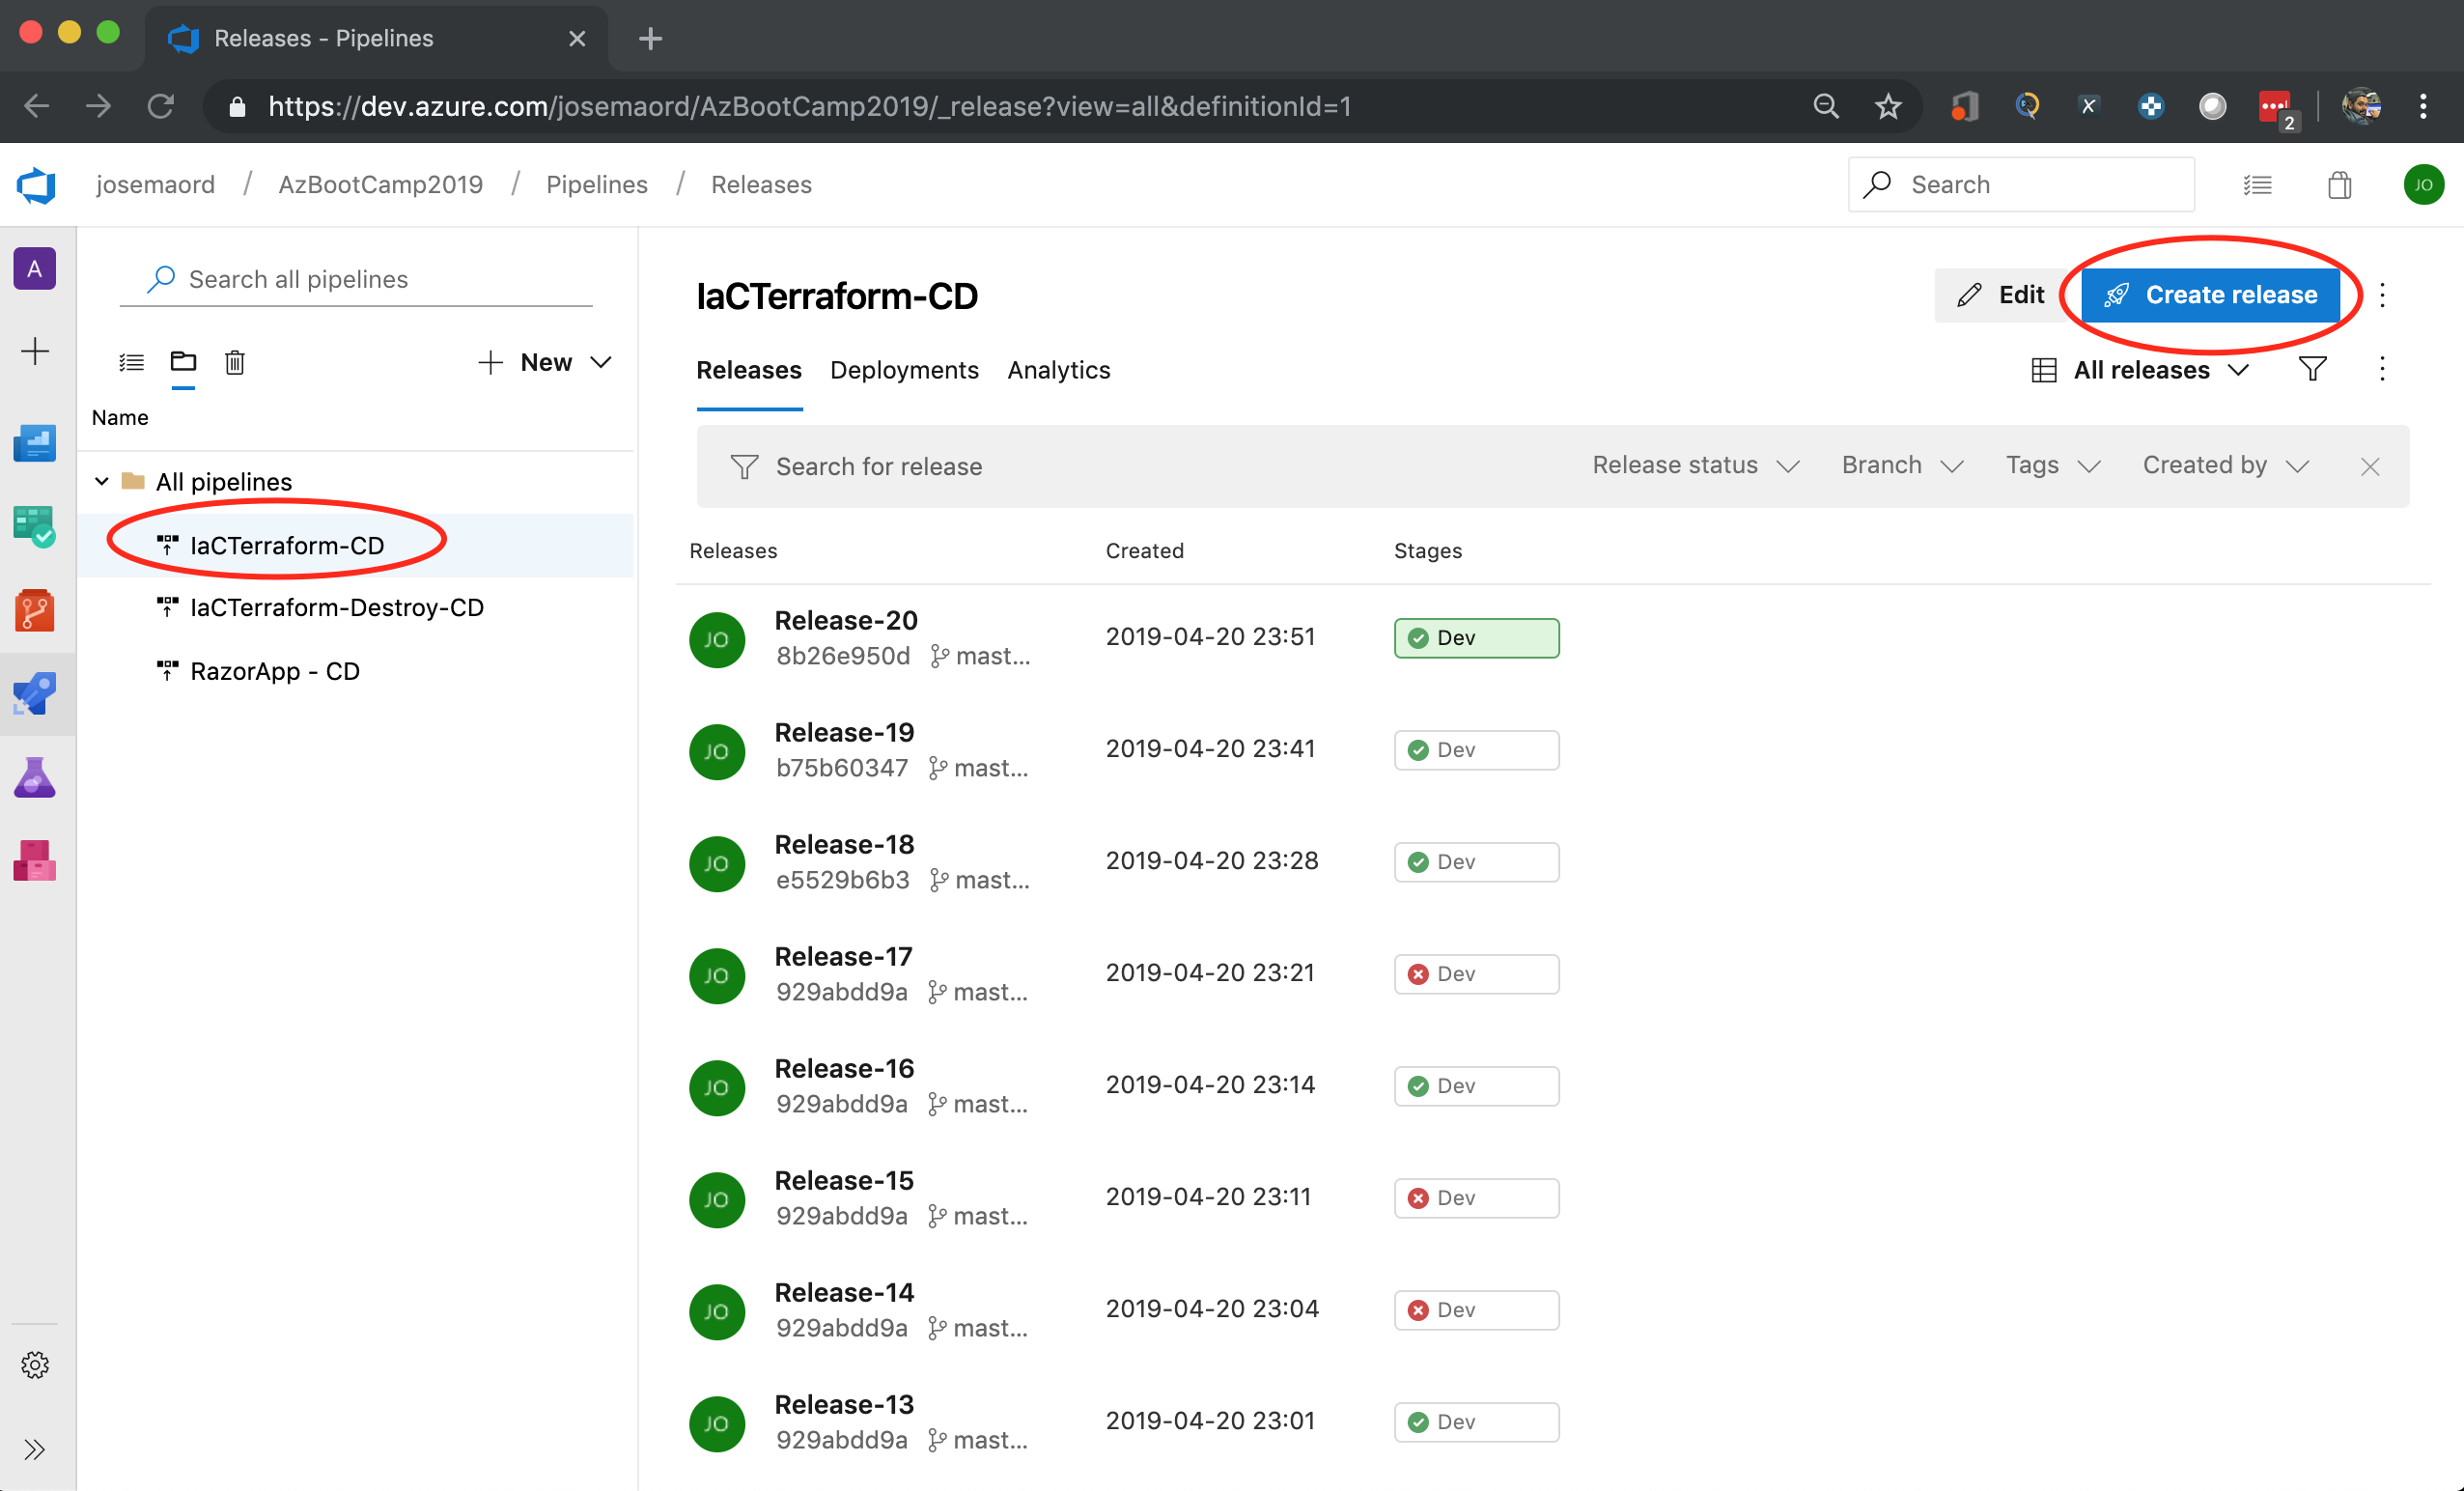
Task: Open Test Plans flask icon
Action: pyautogui.click(x=35, y=777)
